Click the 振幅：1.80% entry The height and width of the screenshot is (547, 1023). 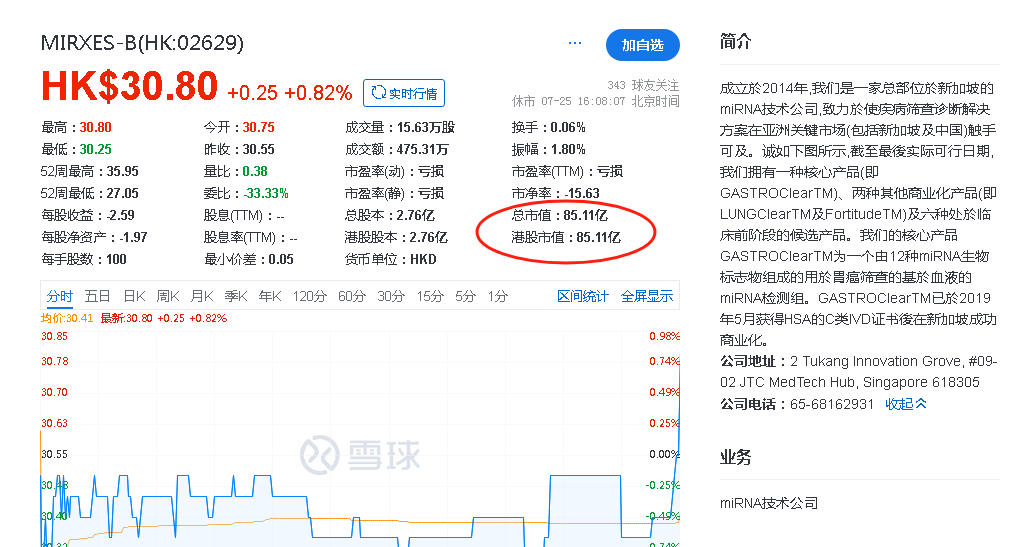click(549, 149)
